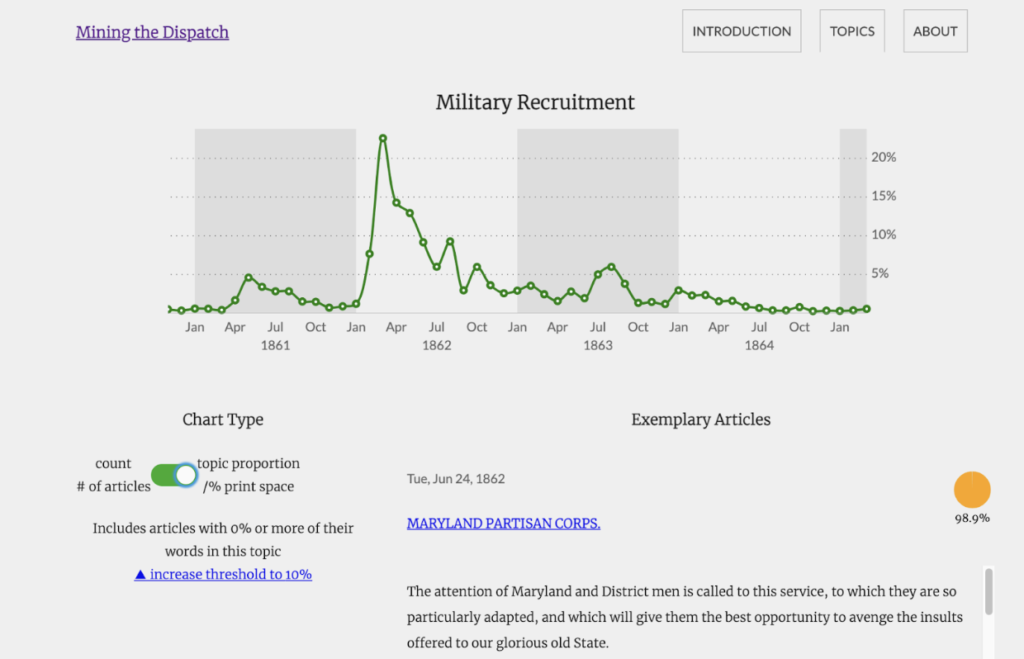
Task: Go to the About page
Action: point(935,31)
